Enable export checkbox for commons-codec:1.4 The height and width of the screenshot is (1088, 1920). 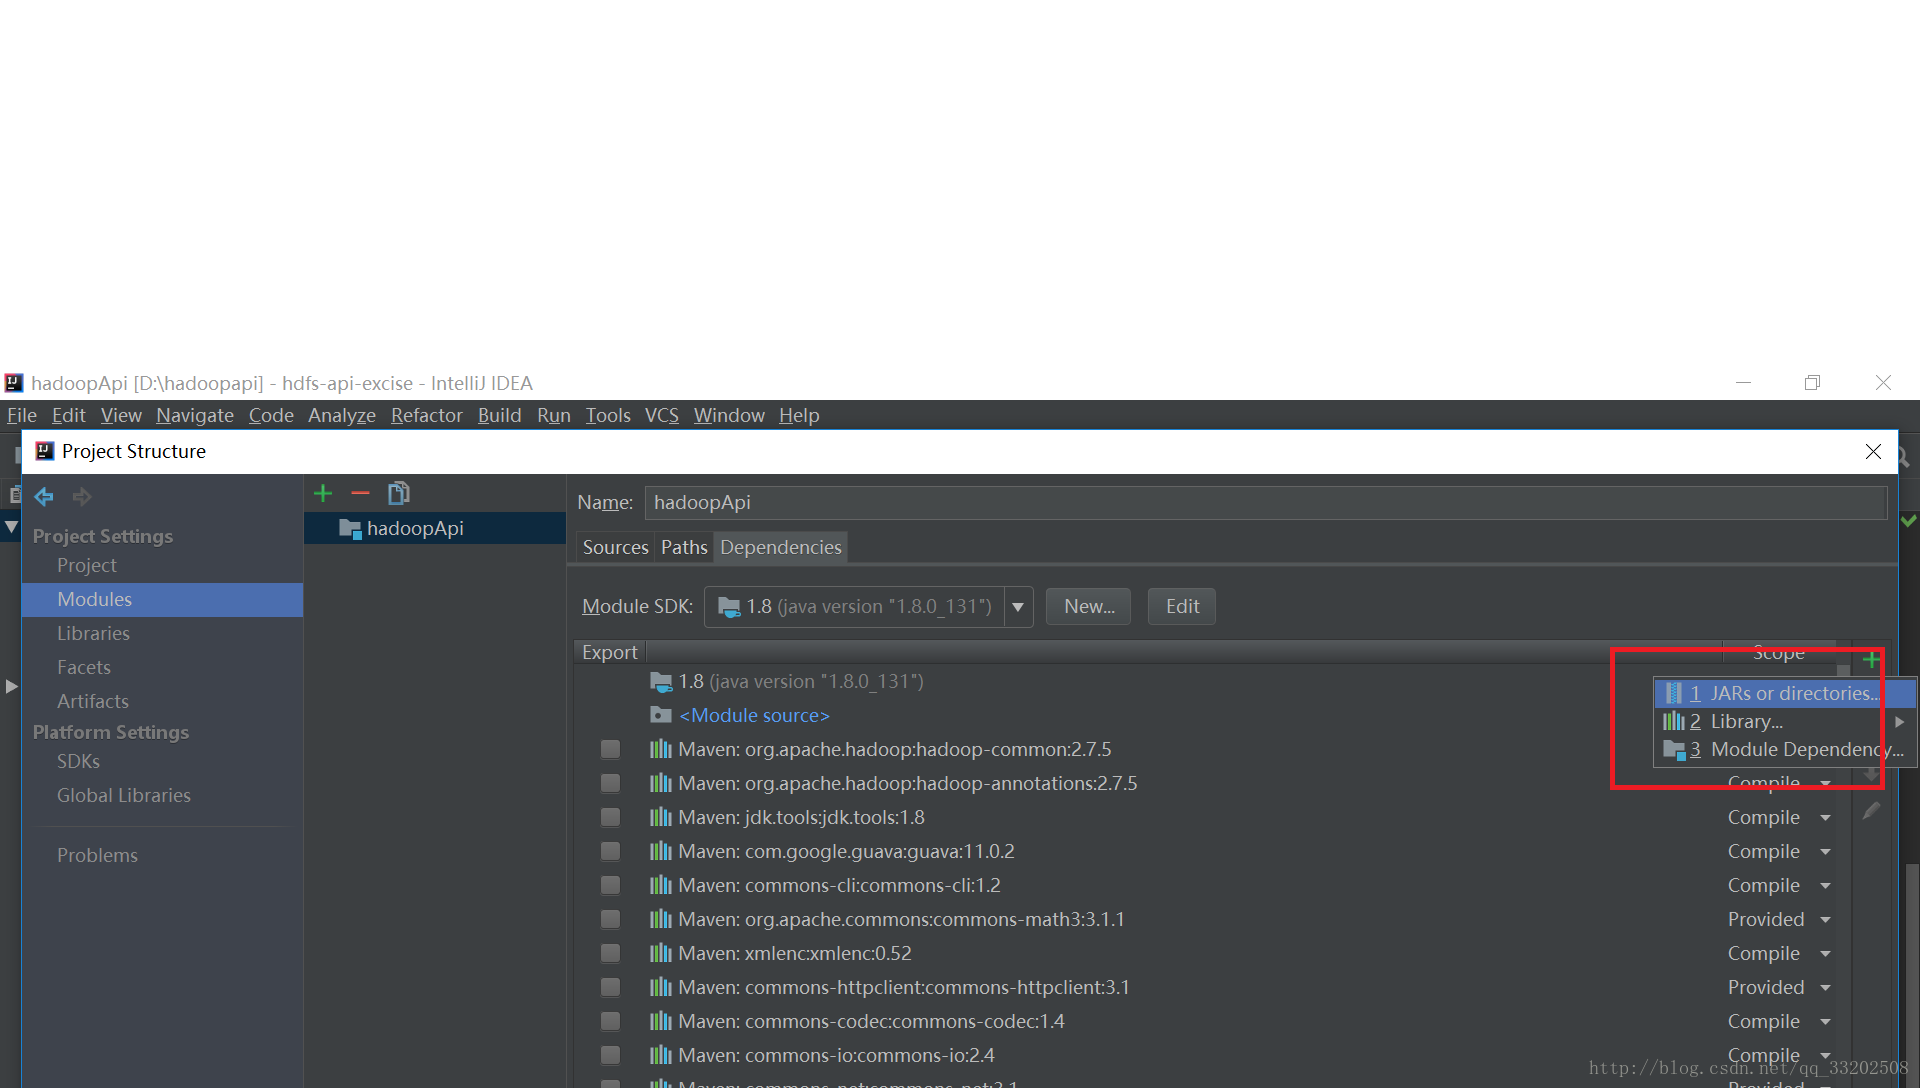tap(610, 1021)
